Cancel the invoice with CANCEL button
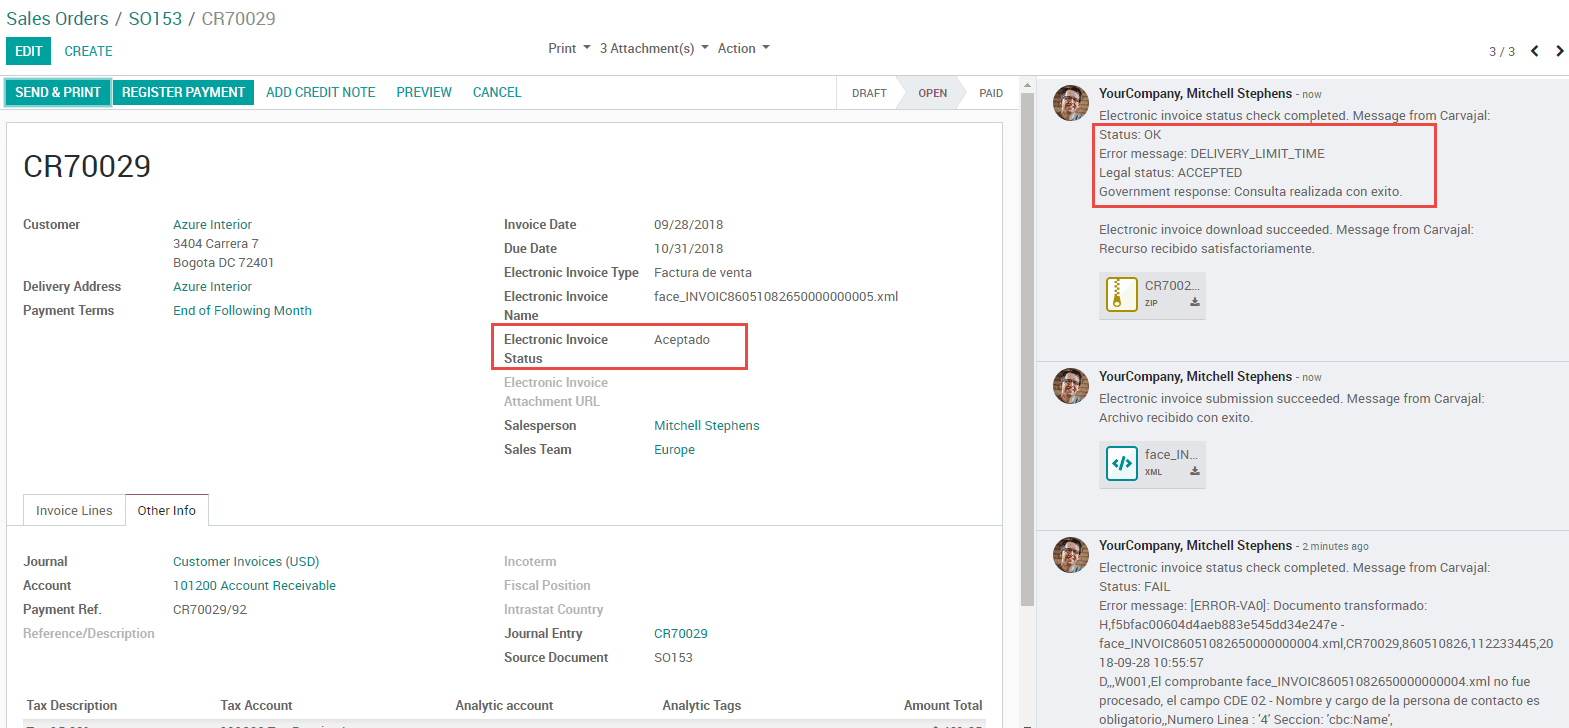The width and height of the screenshot is (1569, 728). click(x=497, y=92)
